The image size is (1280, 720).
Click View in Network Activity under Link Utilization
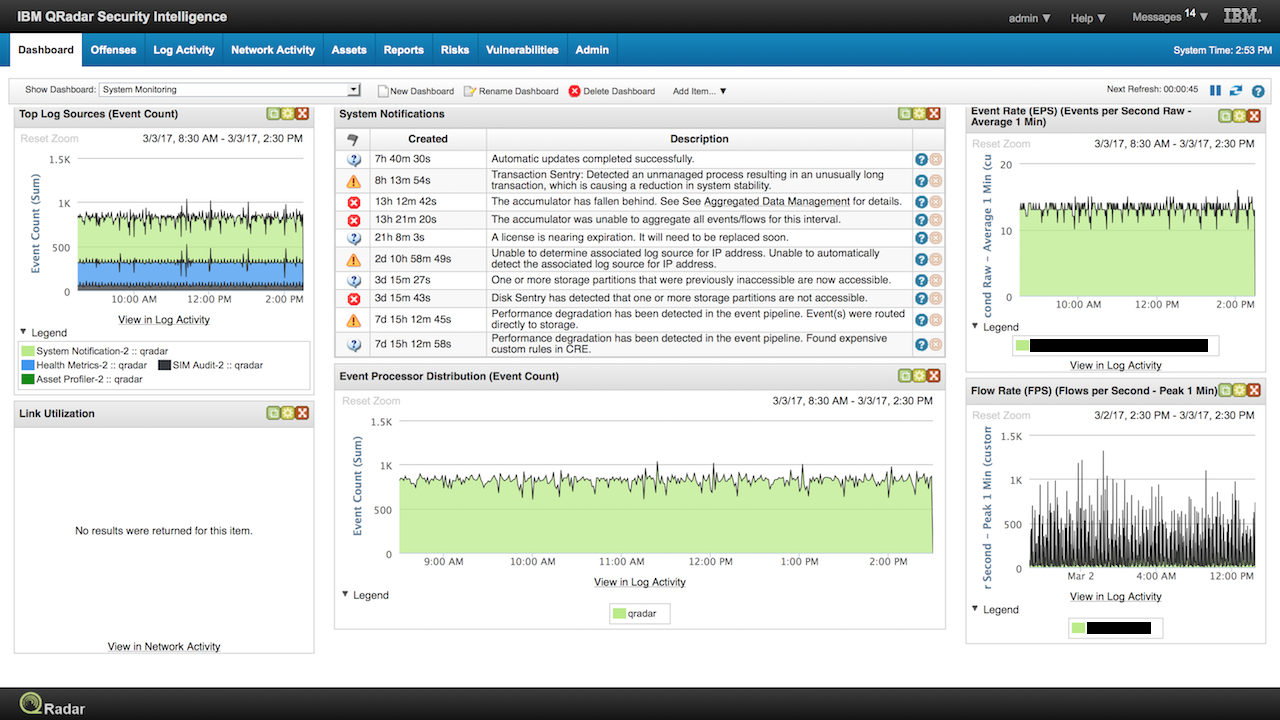162,646
